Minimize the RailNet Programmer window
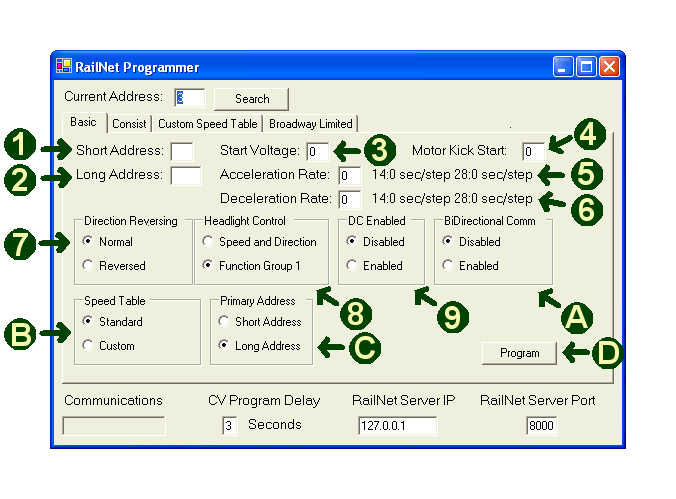 [563, 67]
